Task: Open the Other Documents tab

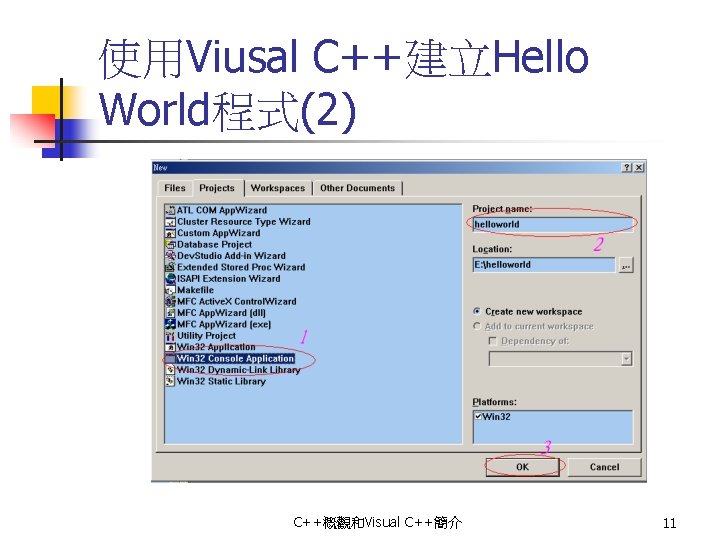Action: coord(357,188)
